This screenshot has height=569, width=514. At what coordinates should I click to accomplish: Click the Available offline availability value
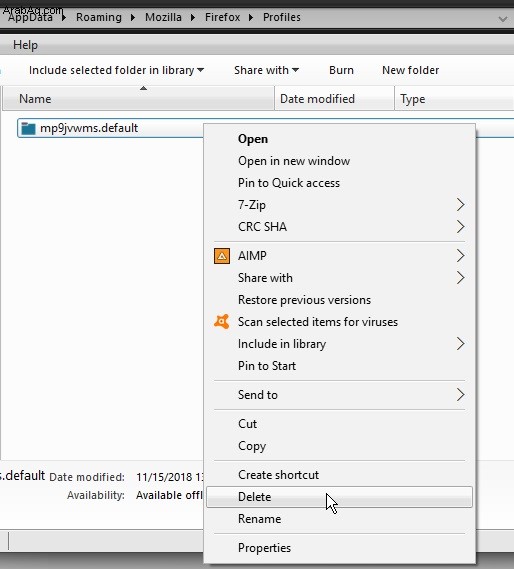coord(169,495)
